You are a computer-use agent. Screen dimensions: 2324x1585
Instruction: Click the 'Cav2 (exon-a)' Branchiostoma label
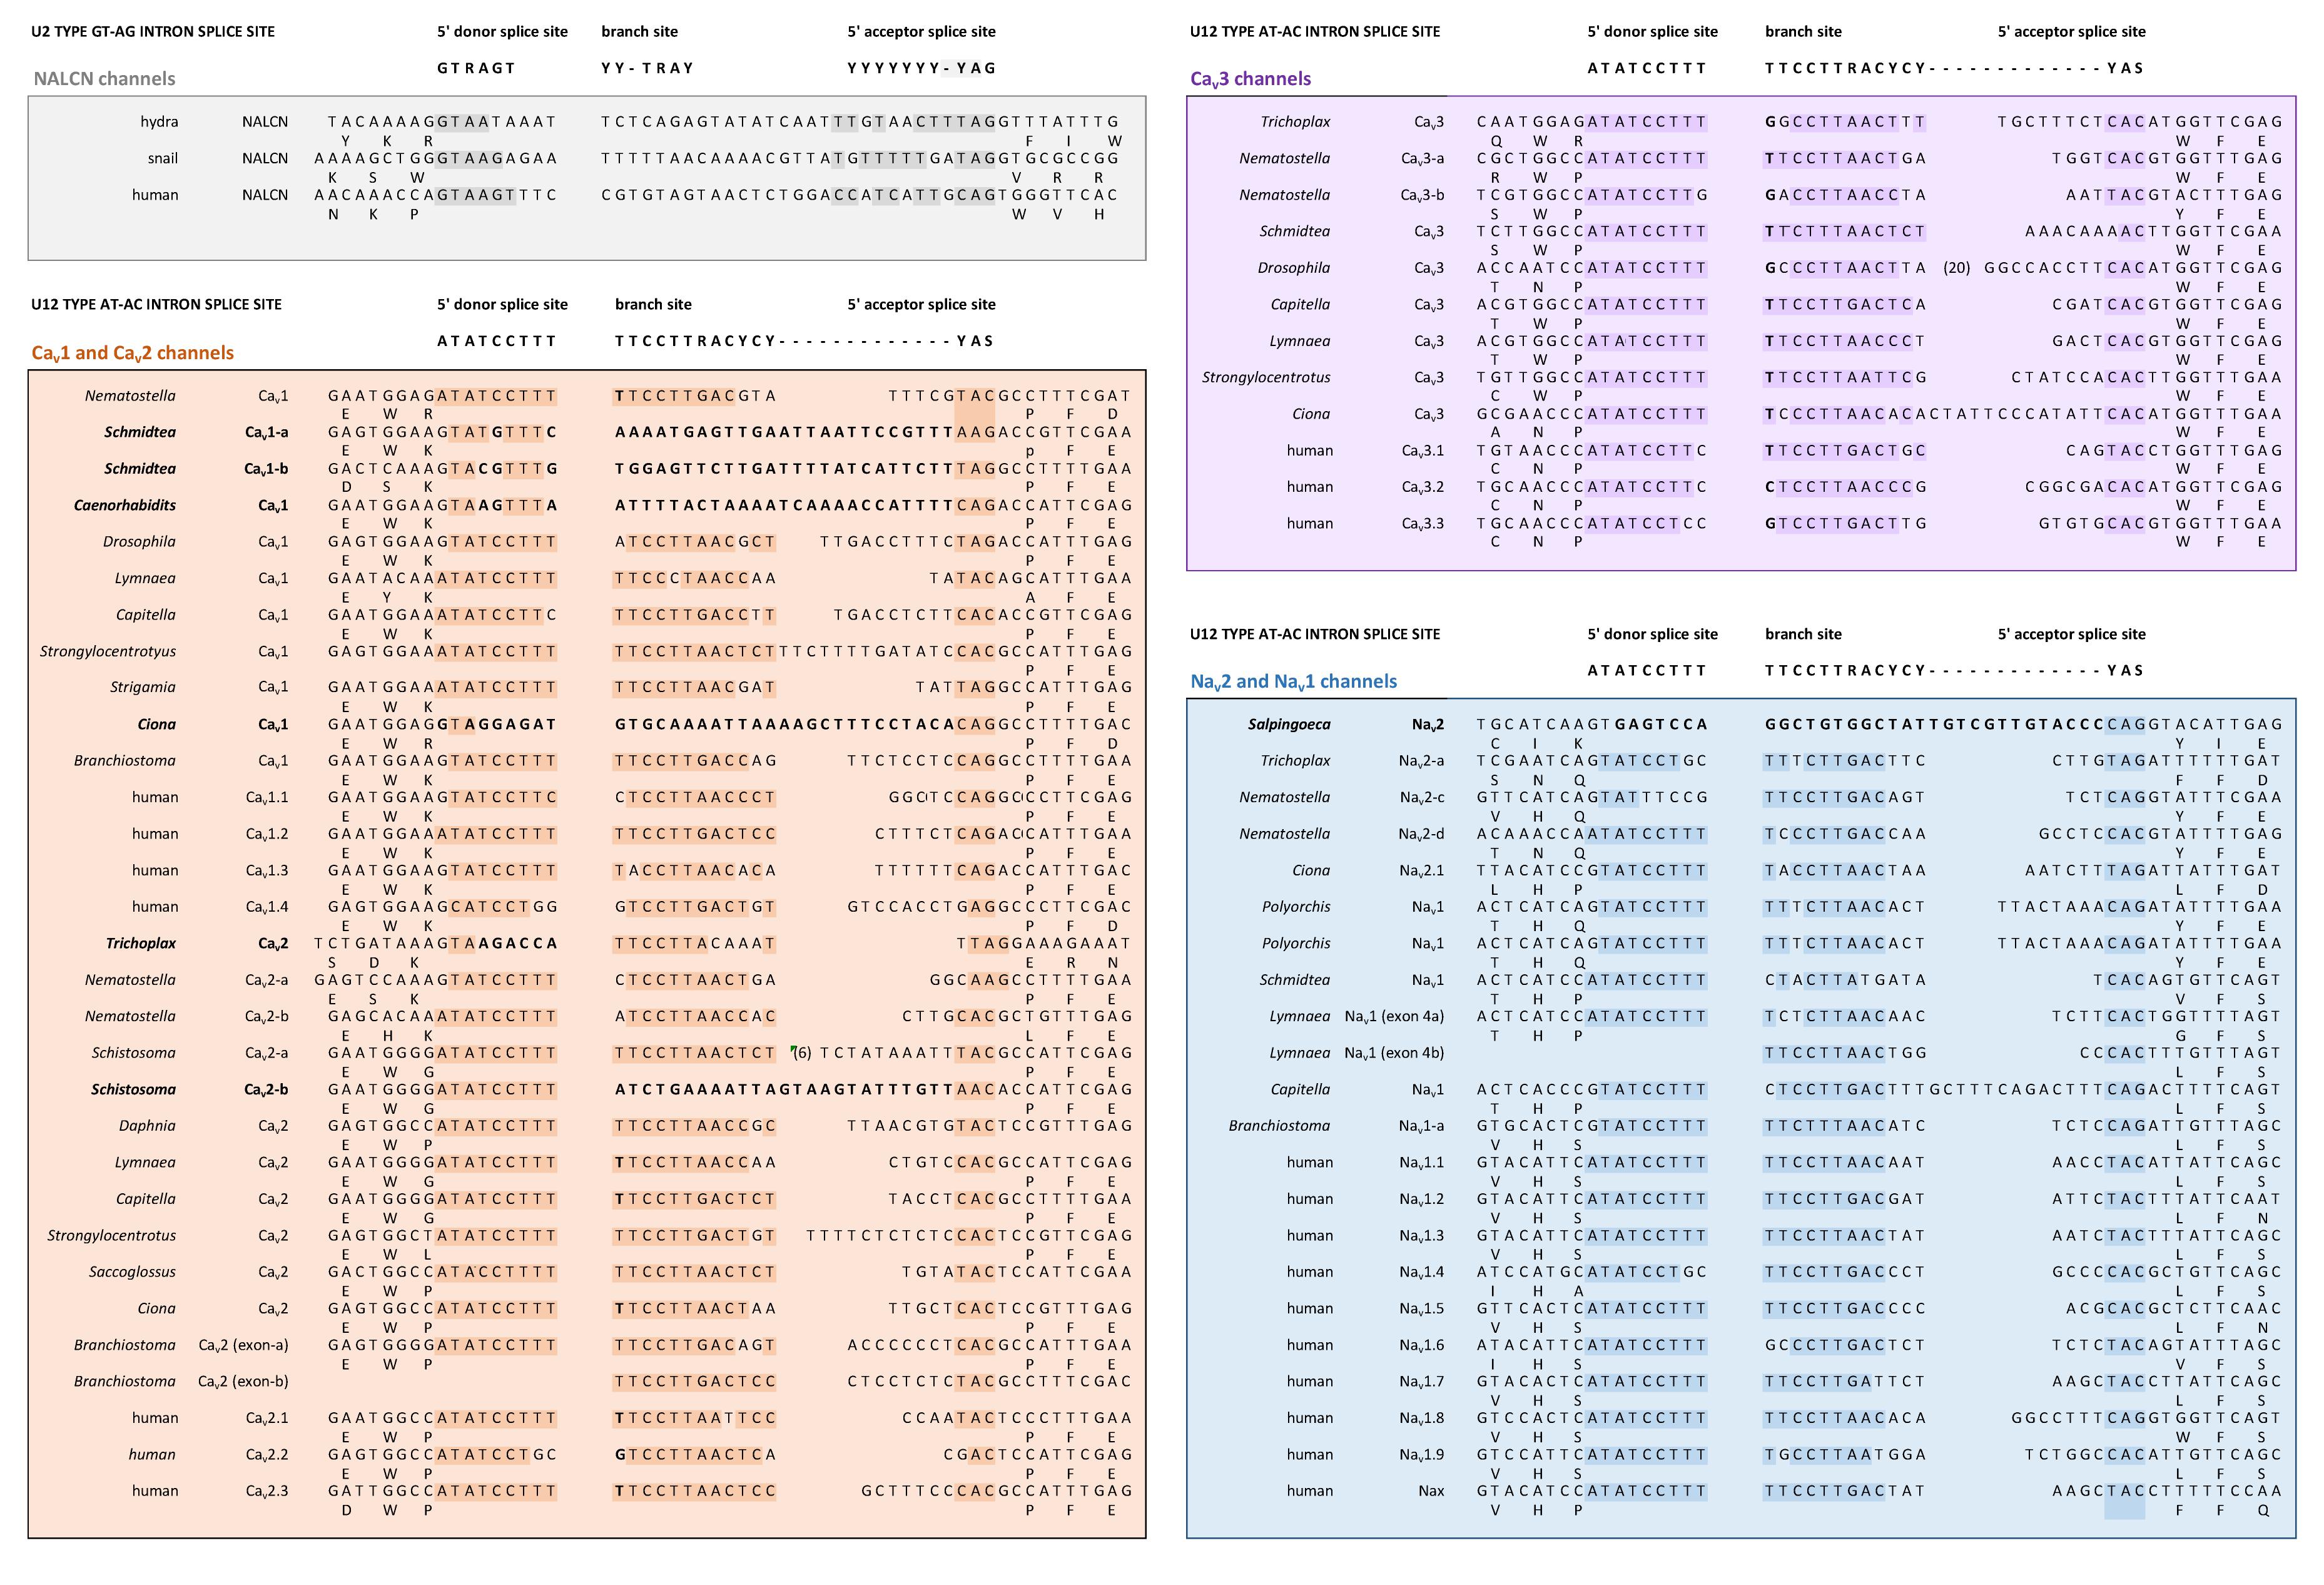(243, 1345)
